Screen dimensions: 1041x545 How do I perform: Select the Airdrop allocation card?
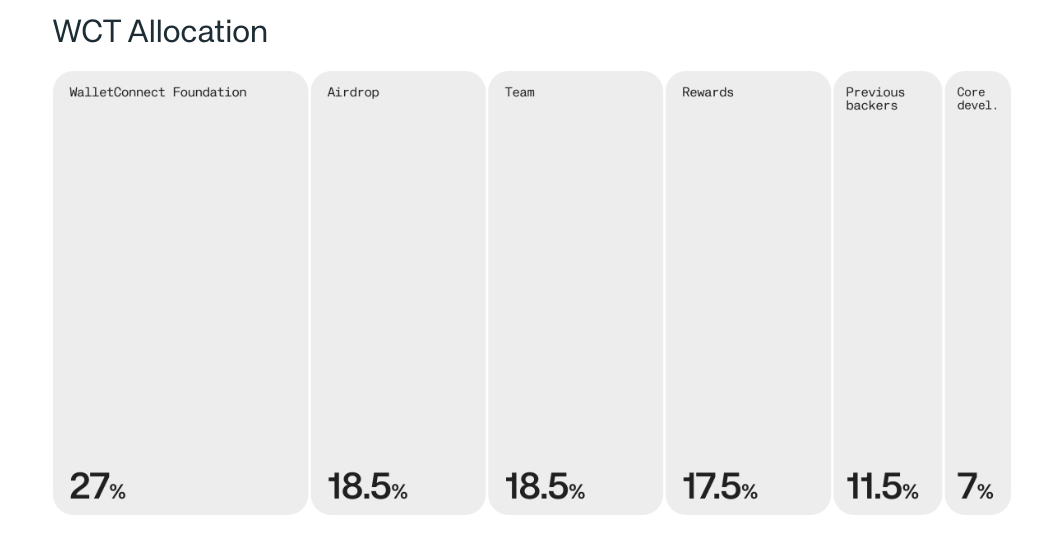398,293
